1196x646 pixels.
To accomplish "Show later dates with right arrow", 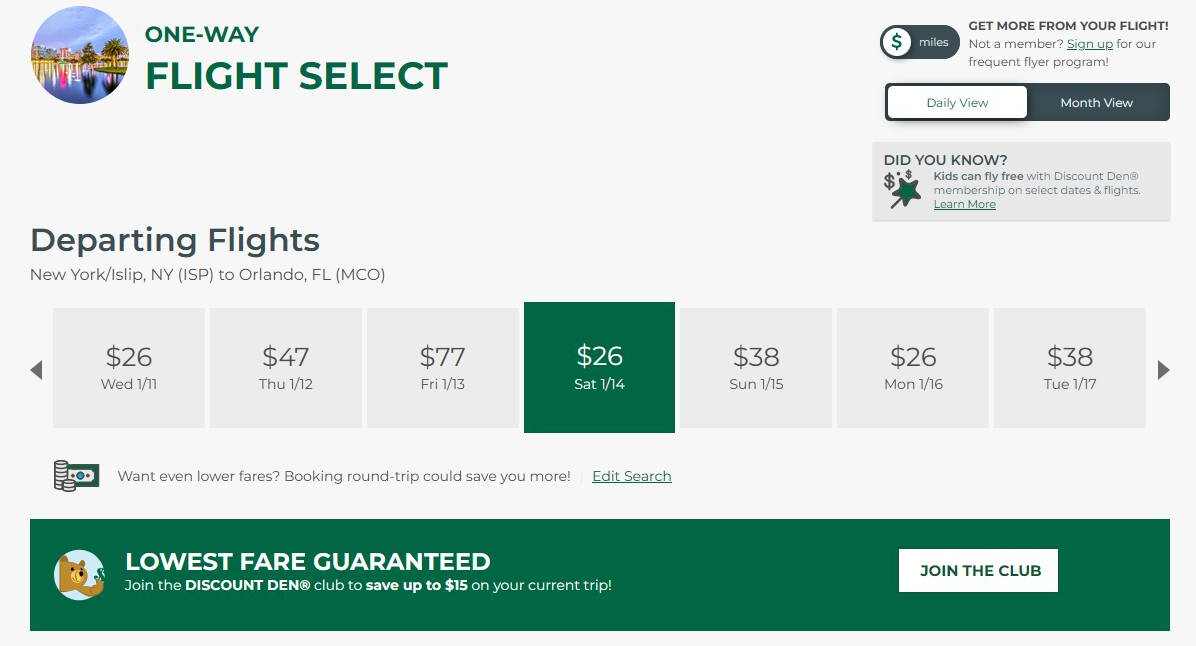I will pos(1163,370).
